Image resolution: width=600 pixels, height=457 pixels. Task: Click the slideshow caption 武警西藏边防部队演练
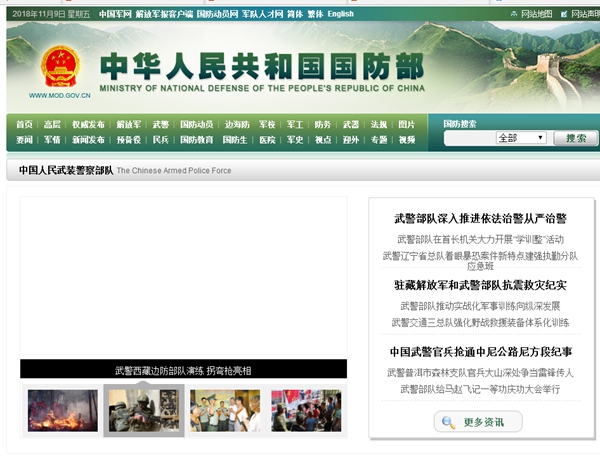[183, 371]
